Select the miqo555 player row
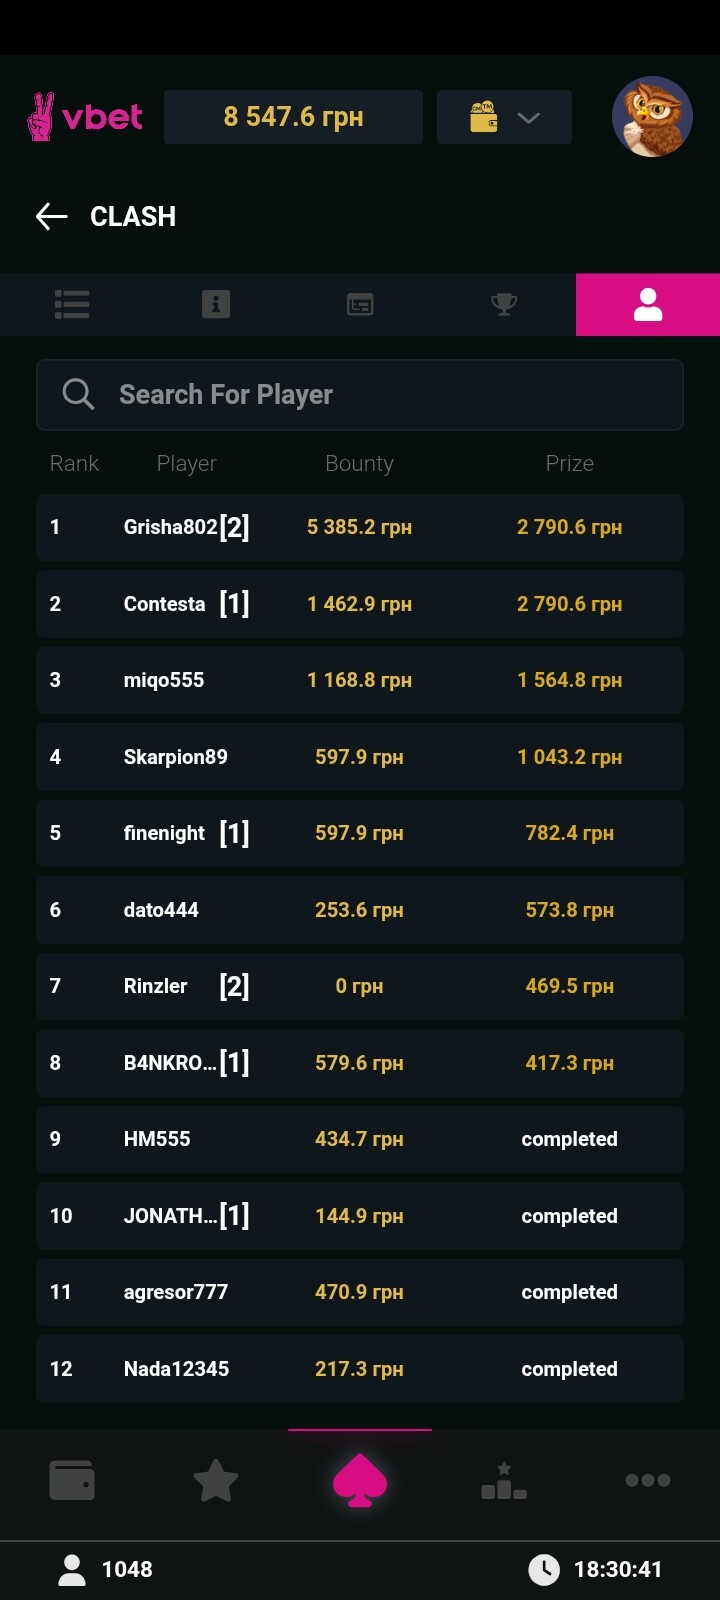Image resolution: width=720 pixels, height=1600 pixels. point(360,680)
